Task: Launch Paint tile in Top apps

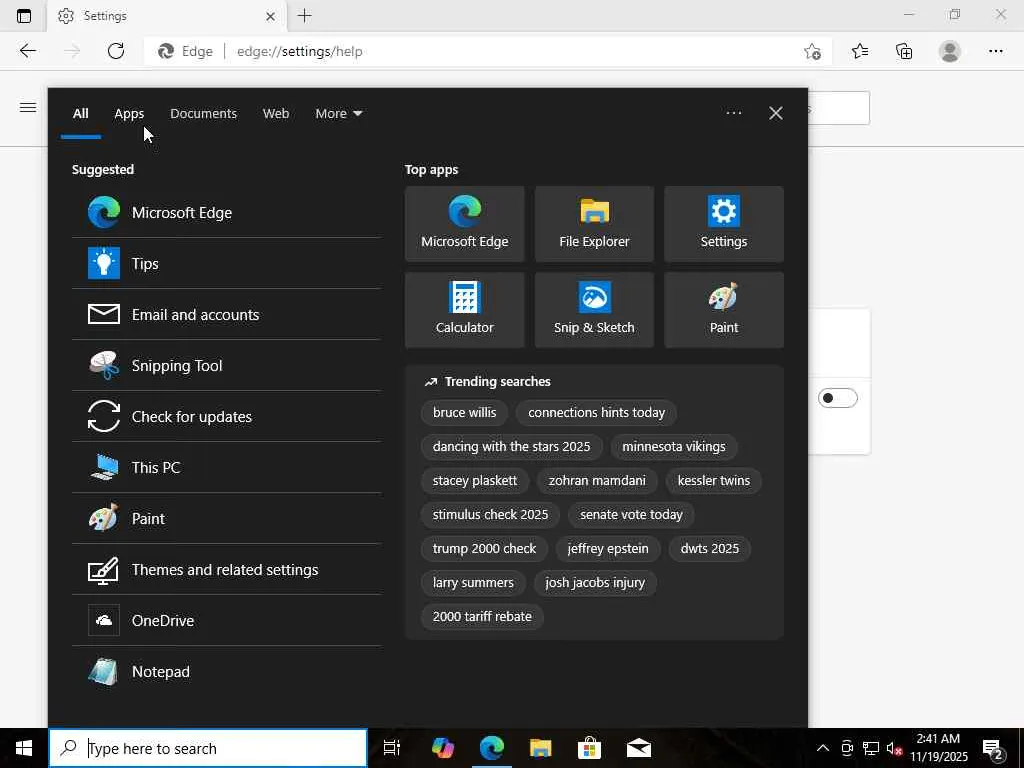Action: click(724, 310)
